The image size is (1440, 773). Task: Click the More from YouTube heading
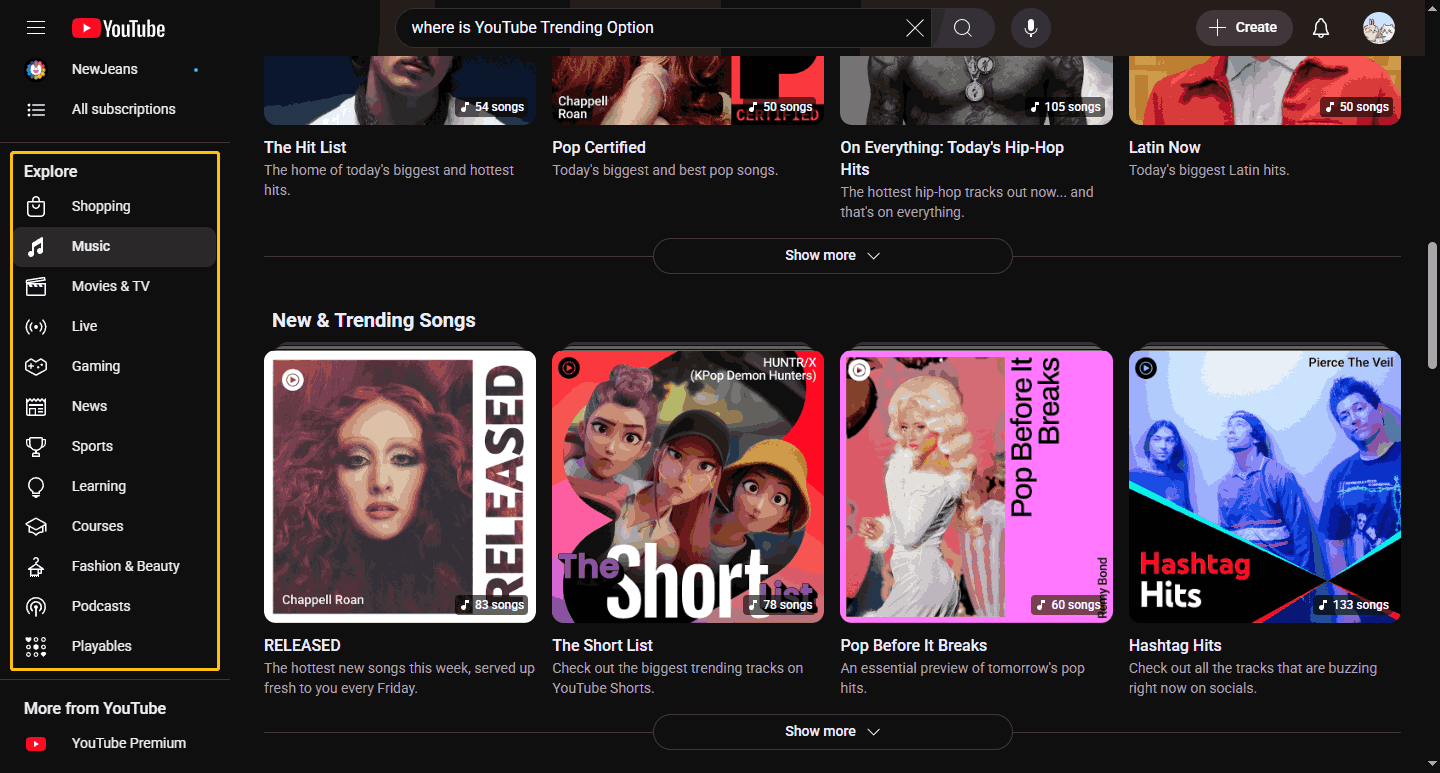pos(95,708)
